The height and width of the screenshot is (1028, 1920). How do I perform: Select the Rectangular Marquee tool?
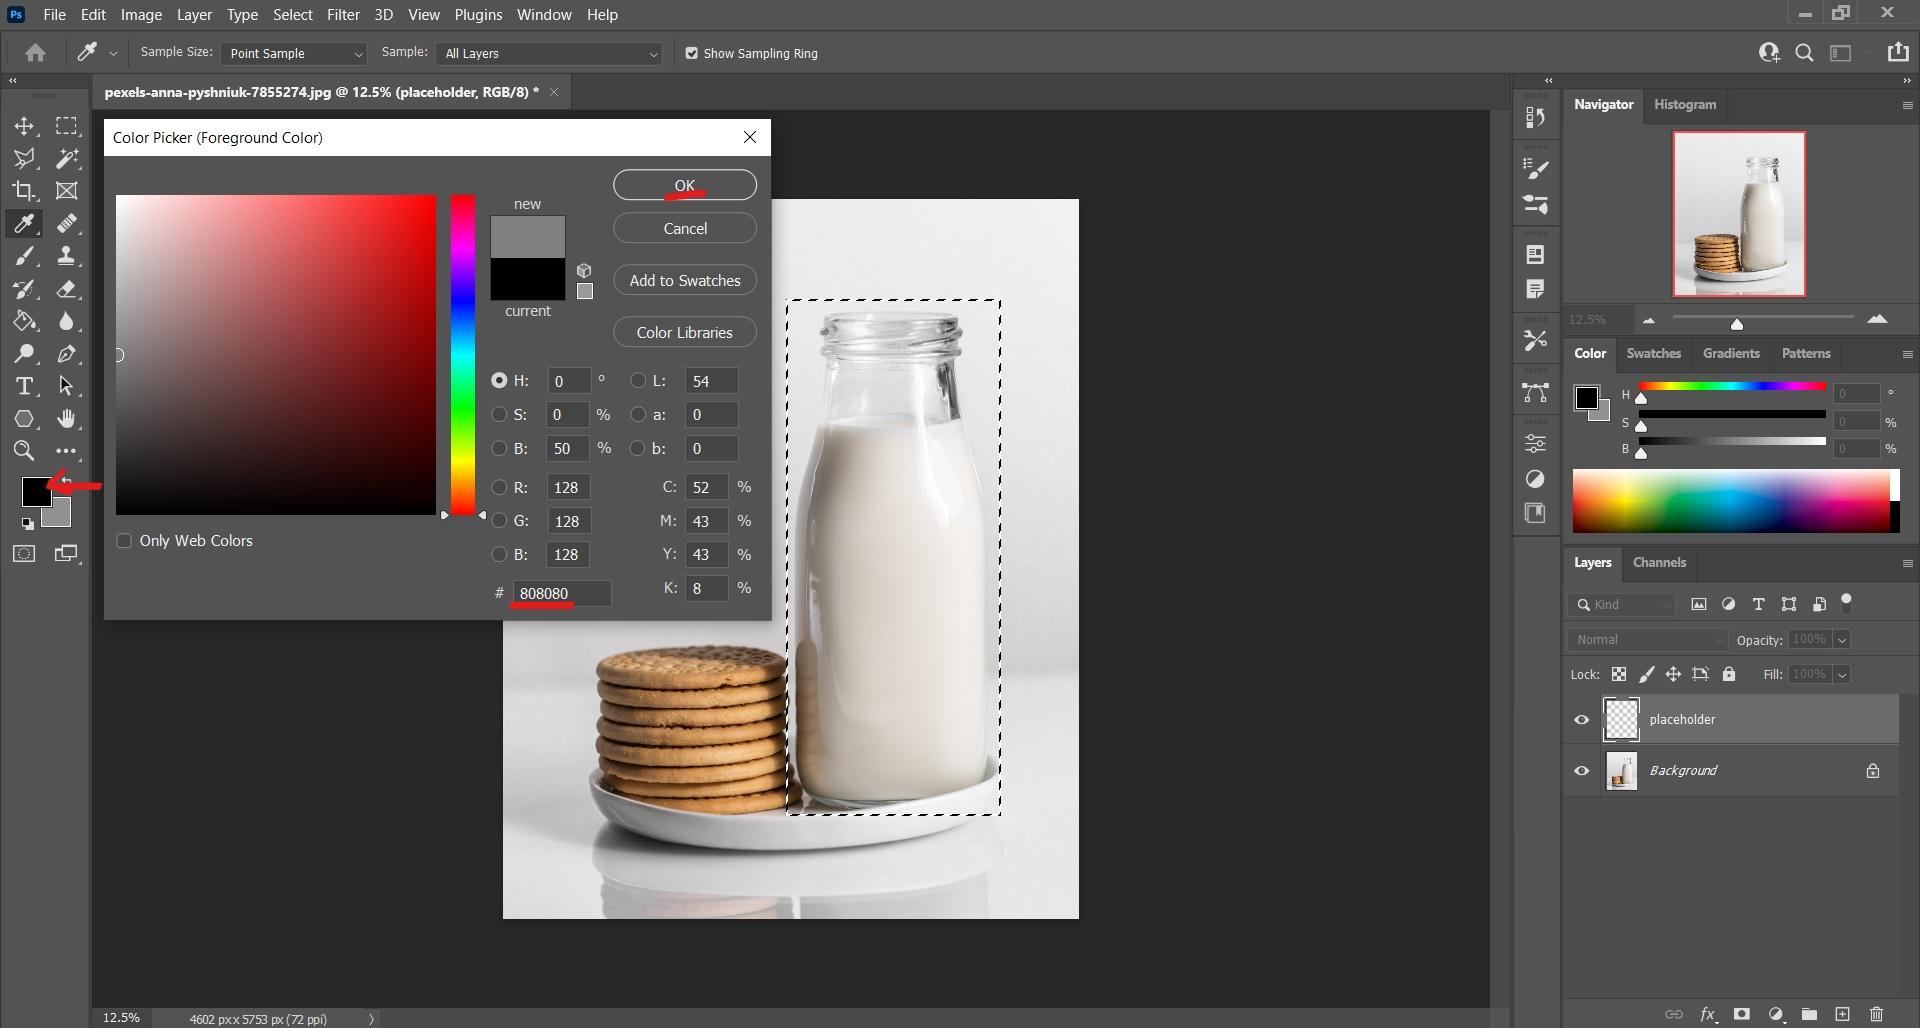[67, 126]
